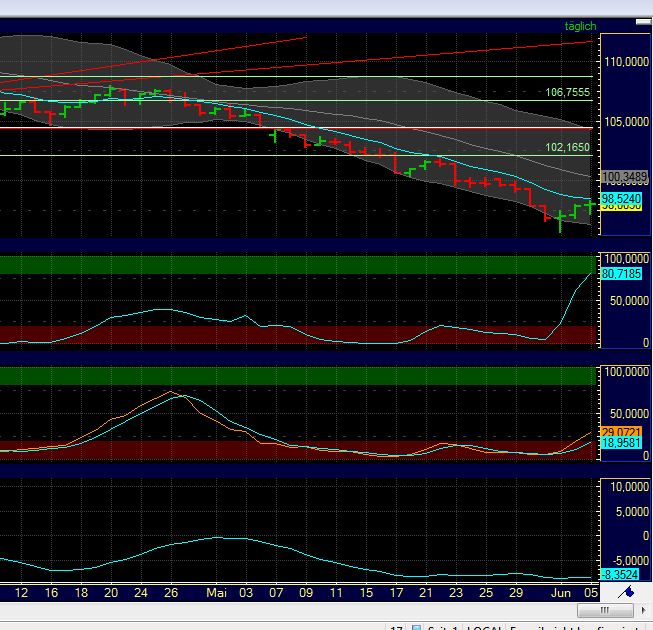The width and height of the screenshot is (653, 630).
Task: Click the blue flag icon beside the date axis
Action: pos(626,592)
